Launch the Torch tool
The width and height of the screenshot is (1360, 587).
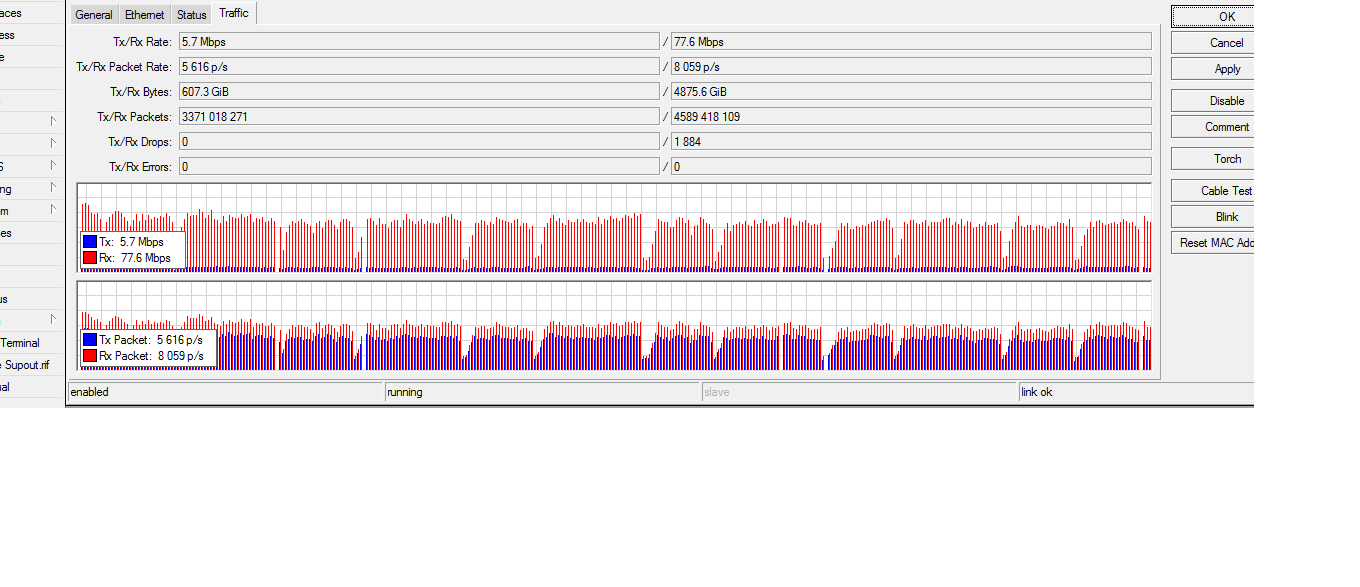point(1212,159)
